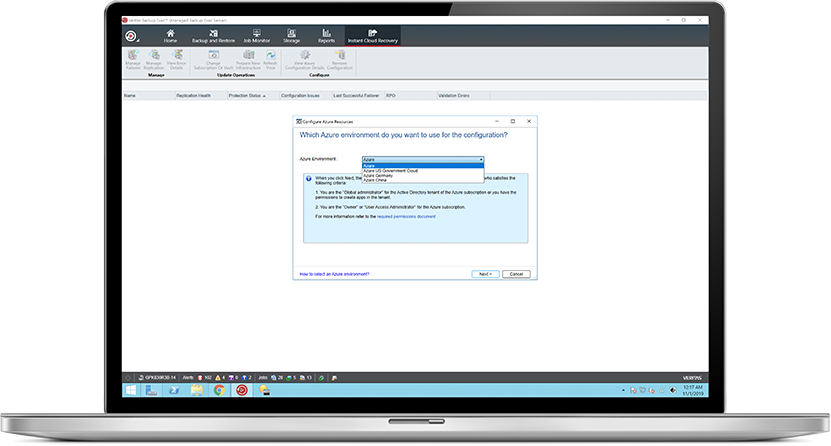
Task: Cancel the Configure Azure Resources dialog
Action: pyautogui.click(x=516, y=274)
